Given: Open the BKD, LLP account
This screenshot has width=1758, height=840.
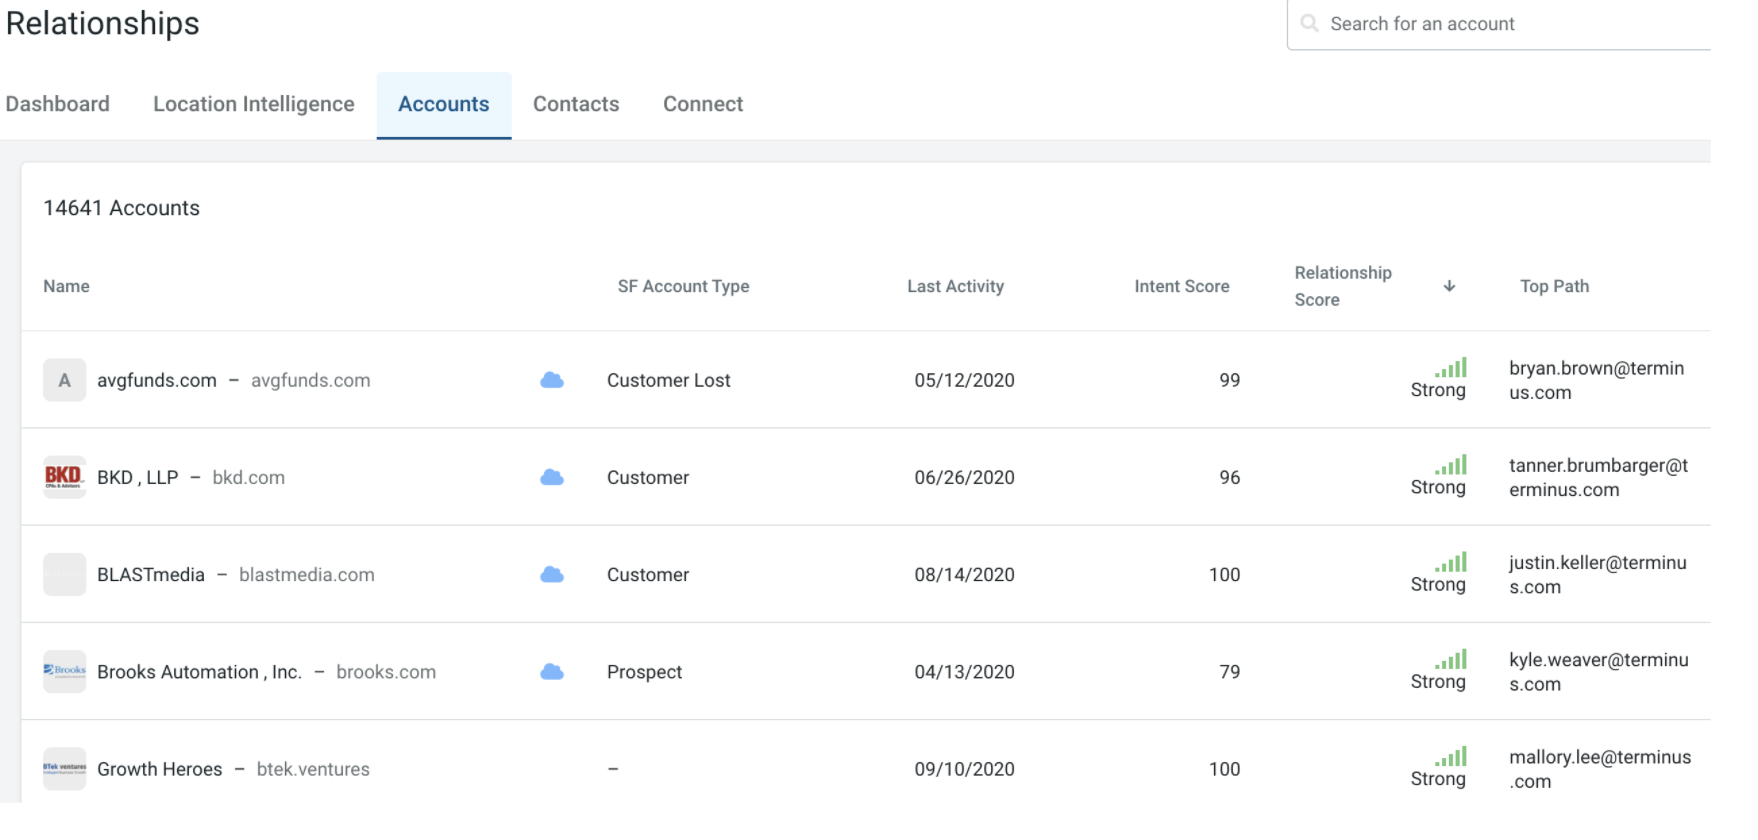Looking at the screenshot, I should (x=138, y=477).
